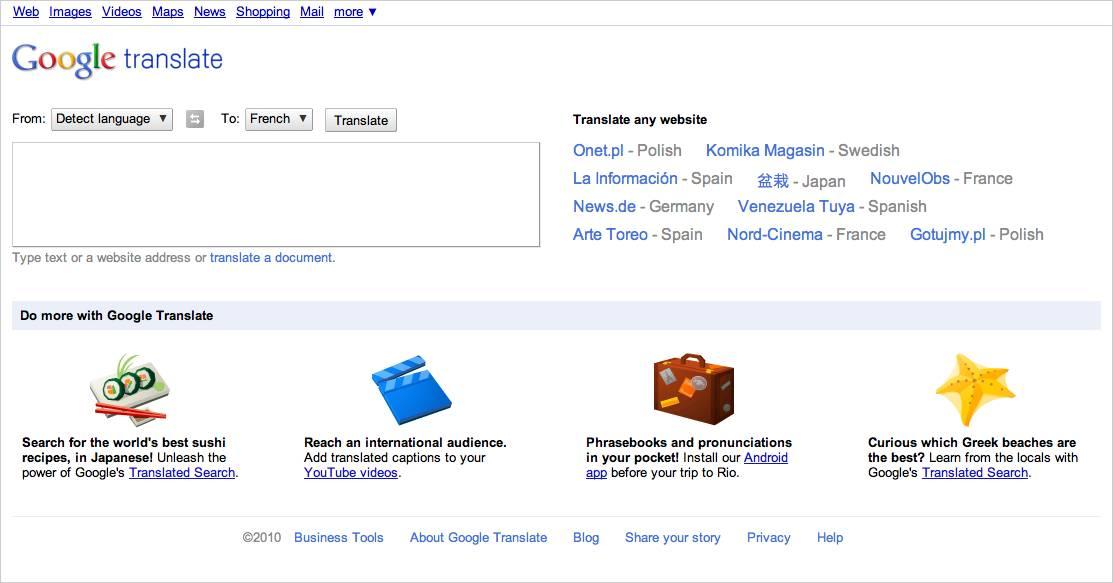Open Translated Search link under Greek beaches
This screenshot has width=1113, height=583.
[975, 473]
